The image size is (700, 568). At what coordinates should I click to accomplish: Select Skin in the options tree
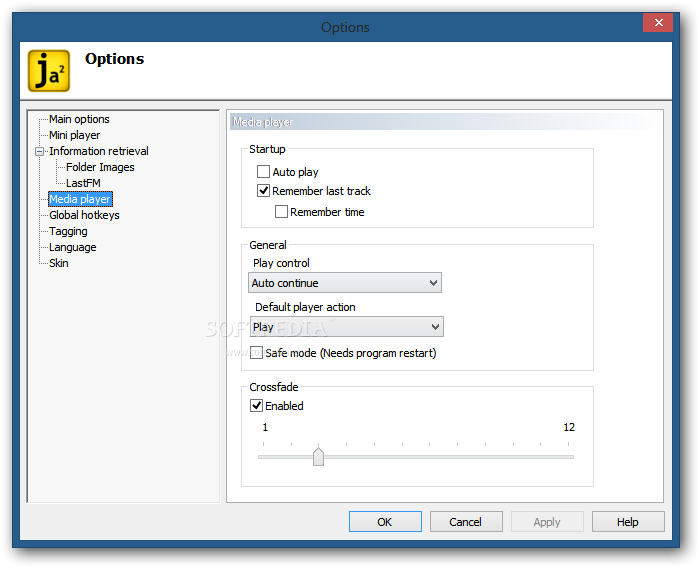point(58,263)
